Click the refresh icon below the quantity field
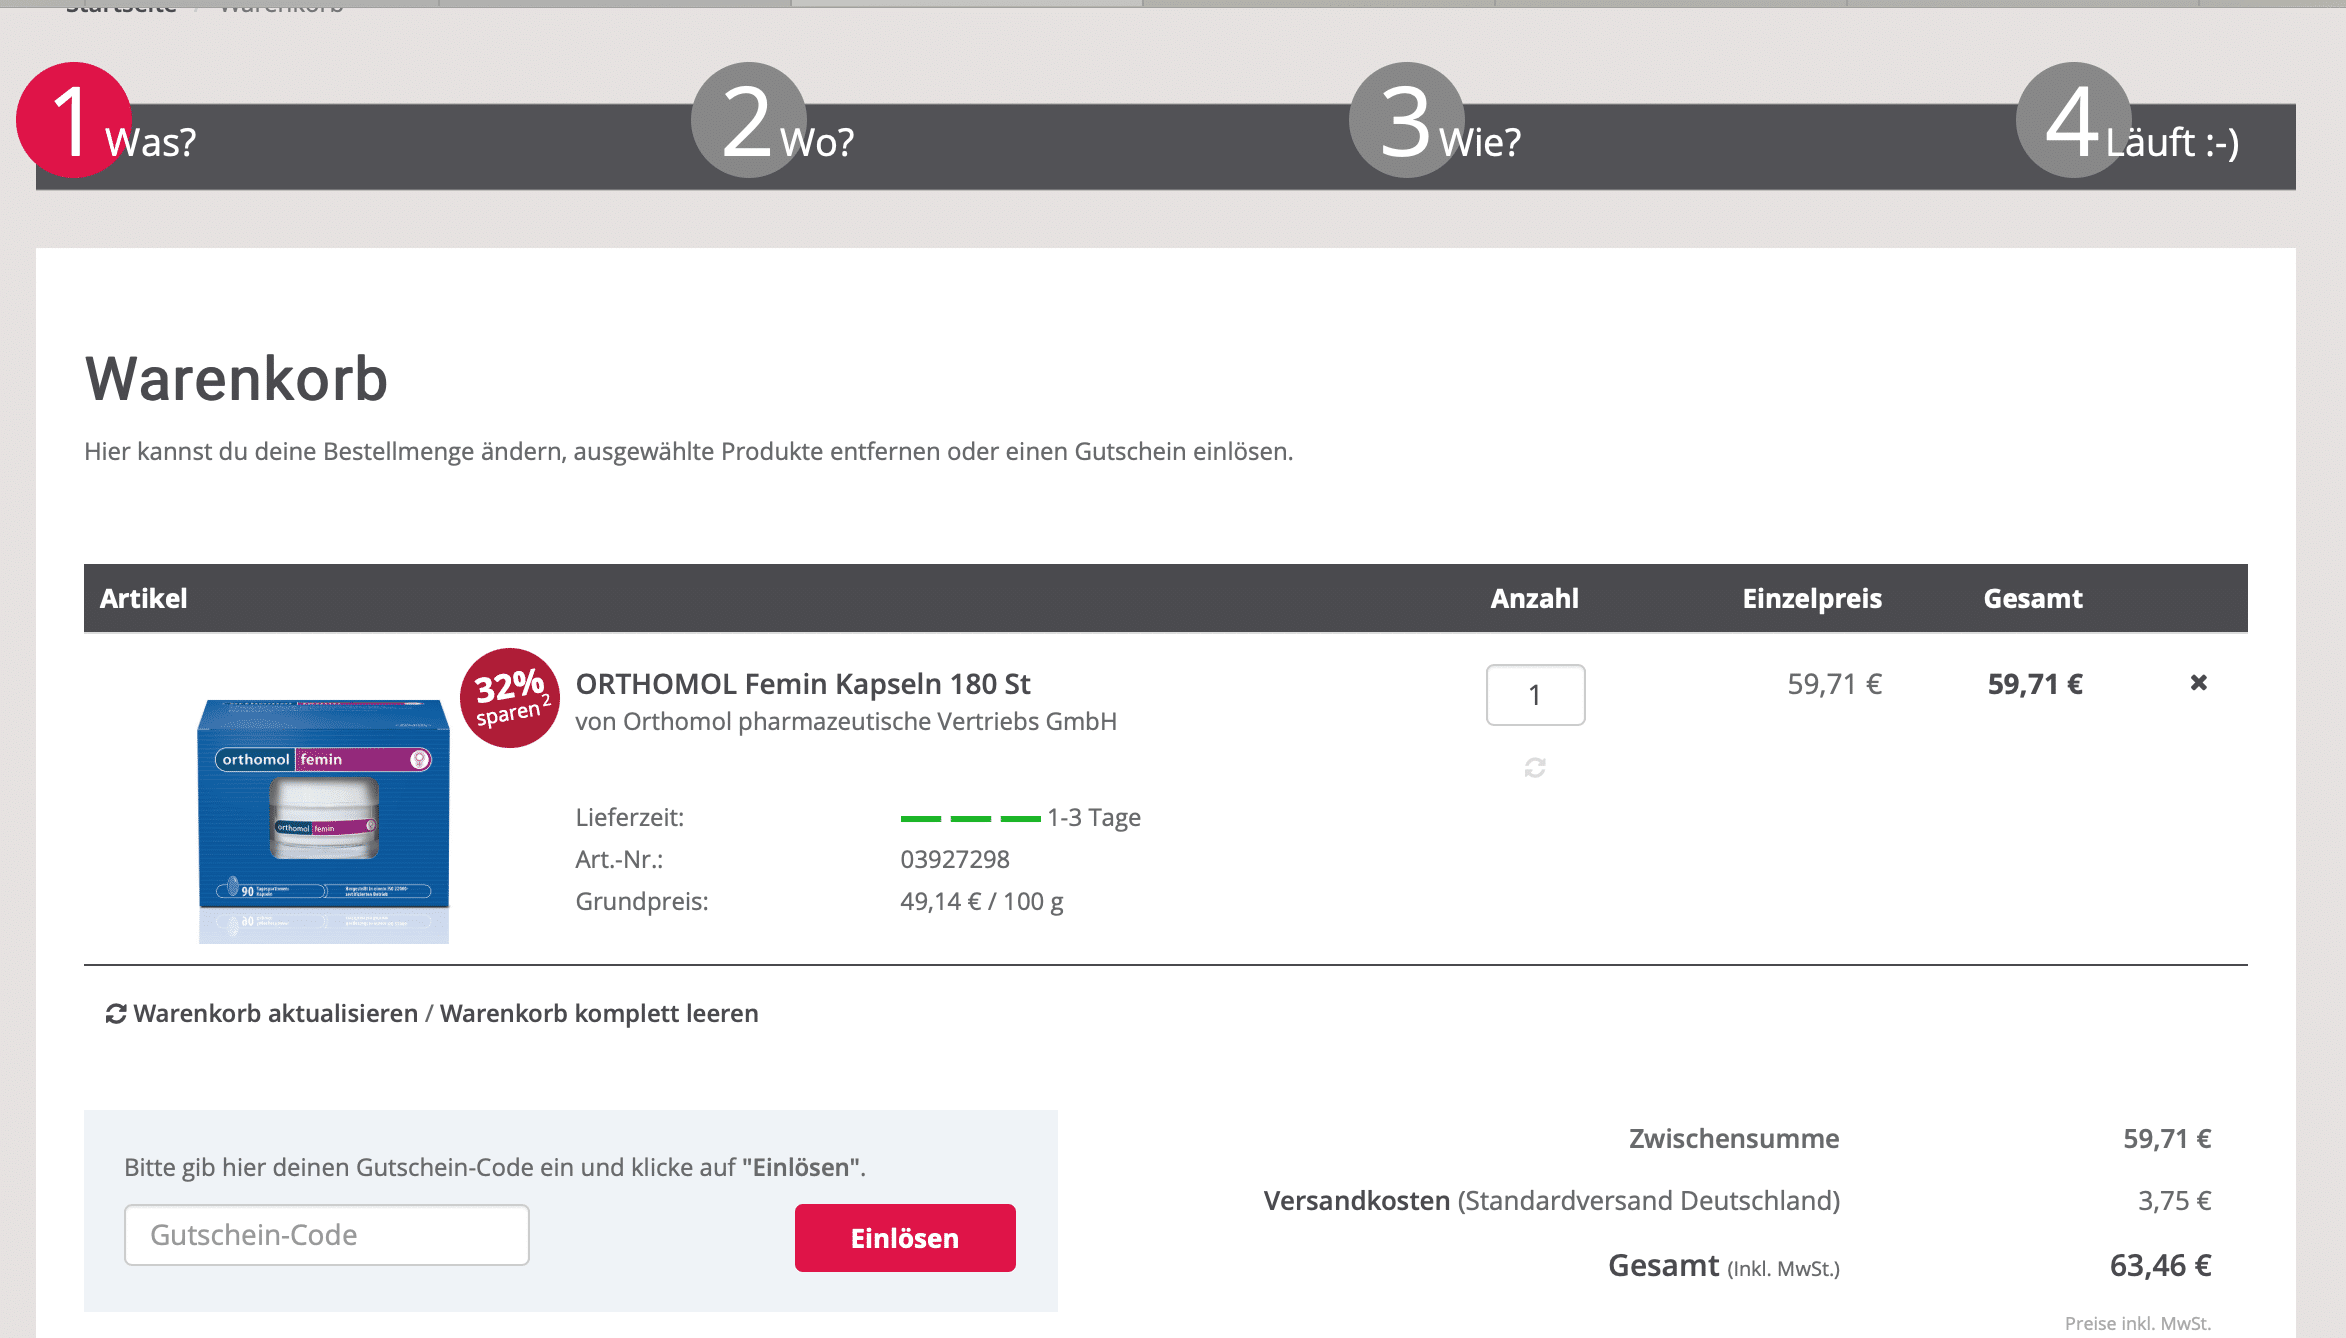 point(1535,767)
